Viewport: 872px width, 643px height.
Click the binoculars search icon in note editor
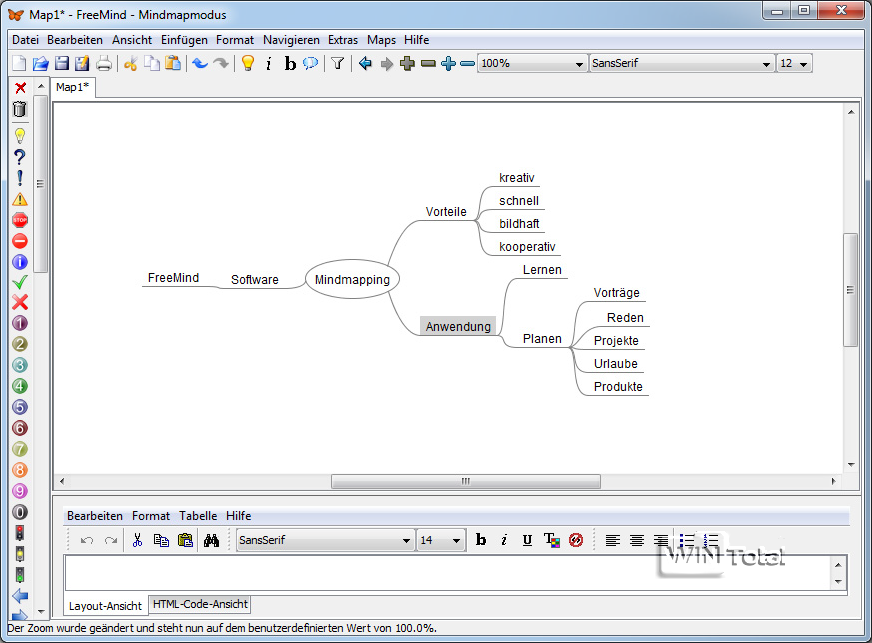(211, 540)
